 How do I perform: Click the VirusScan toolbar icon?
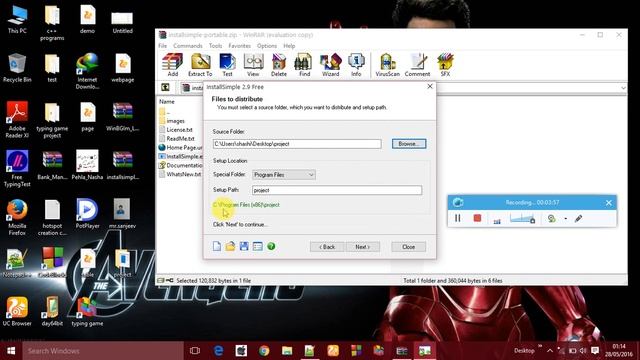pyautogui.click(x=387, y=65)
